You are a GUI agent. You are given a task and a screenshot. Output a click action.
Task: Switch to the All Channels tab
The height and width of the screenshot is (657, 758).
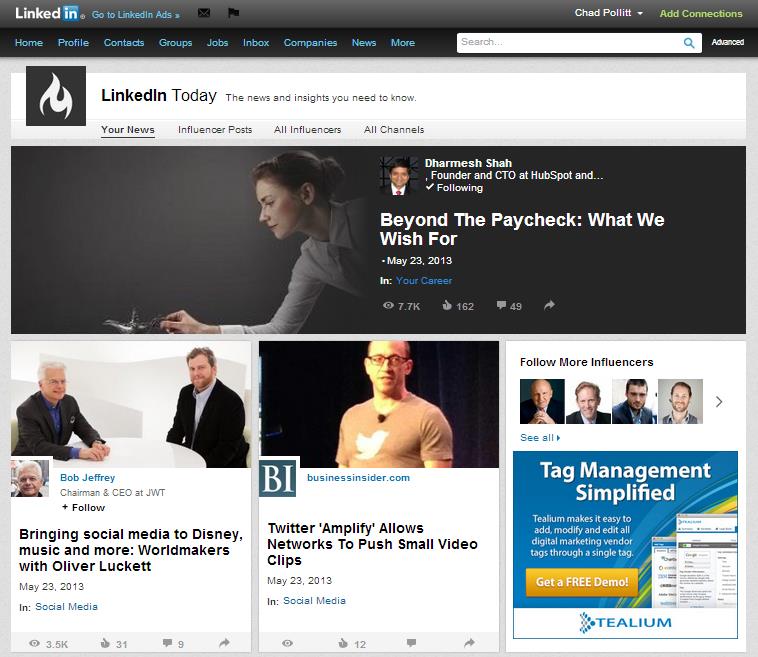tap(394, 130)
